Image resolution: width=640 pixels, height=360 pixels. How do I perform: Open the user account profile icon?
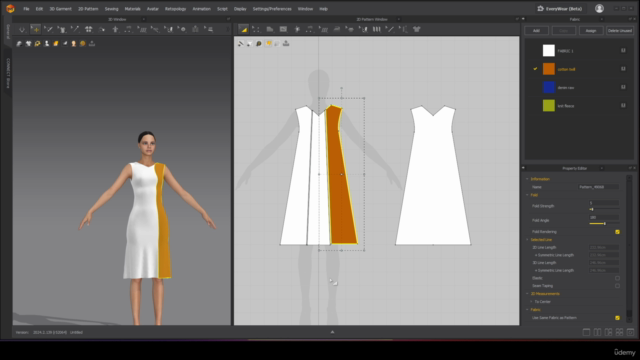pos(599,9)
